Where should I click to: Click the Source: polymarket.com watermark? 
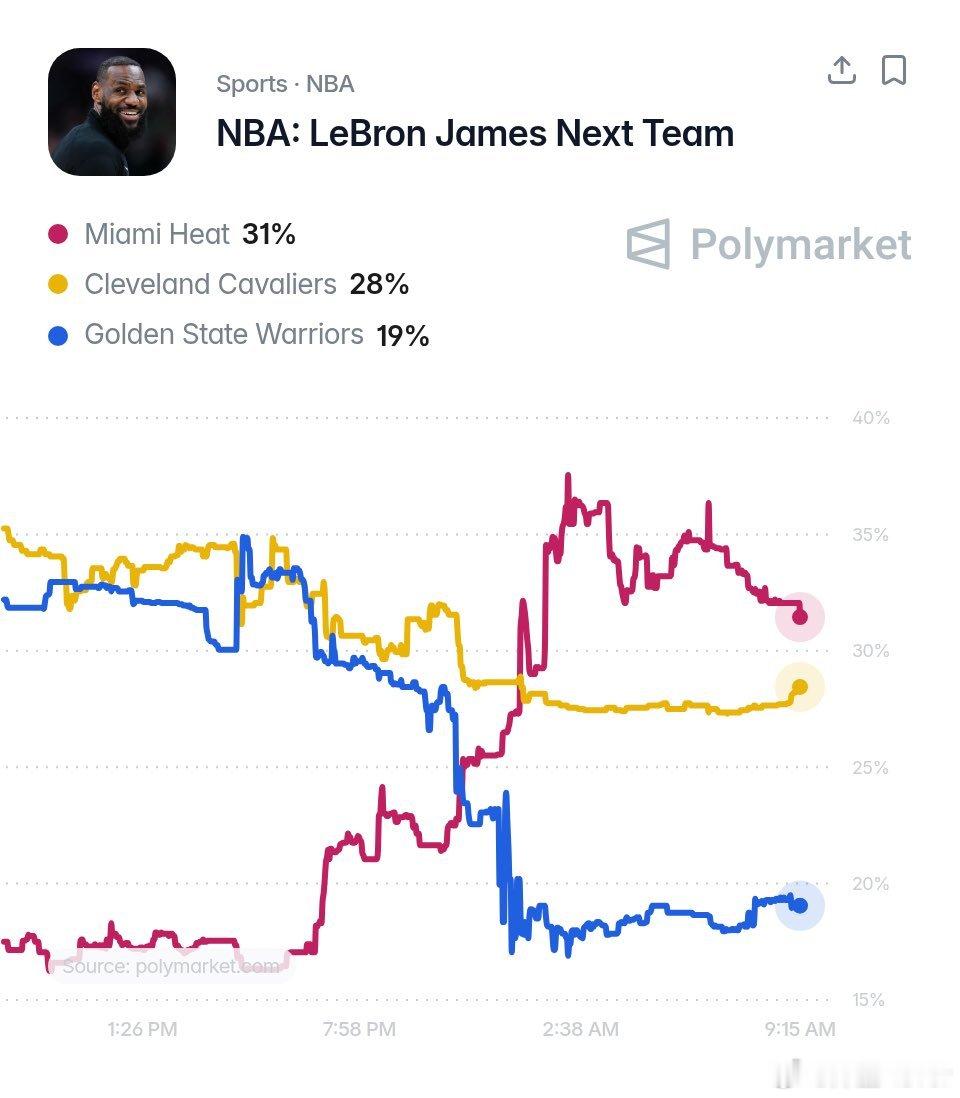coord(171,966)
